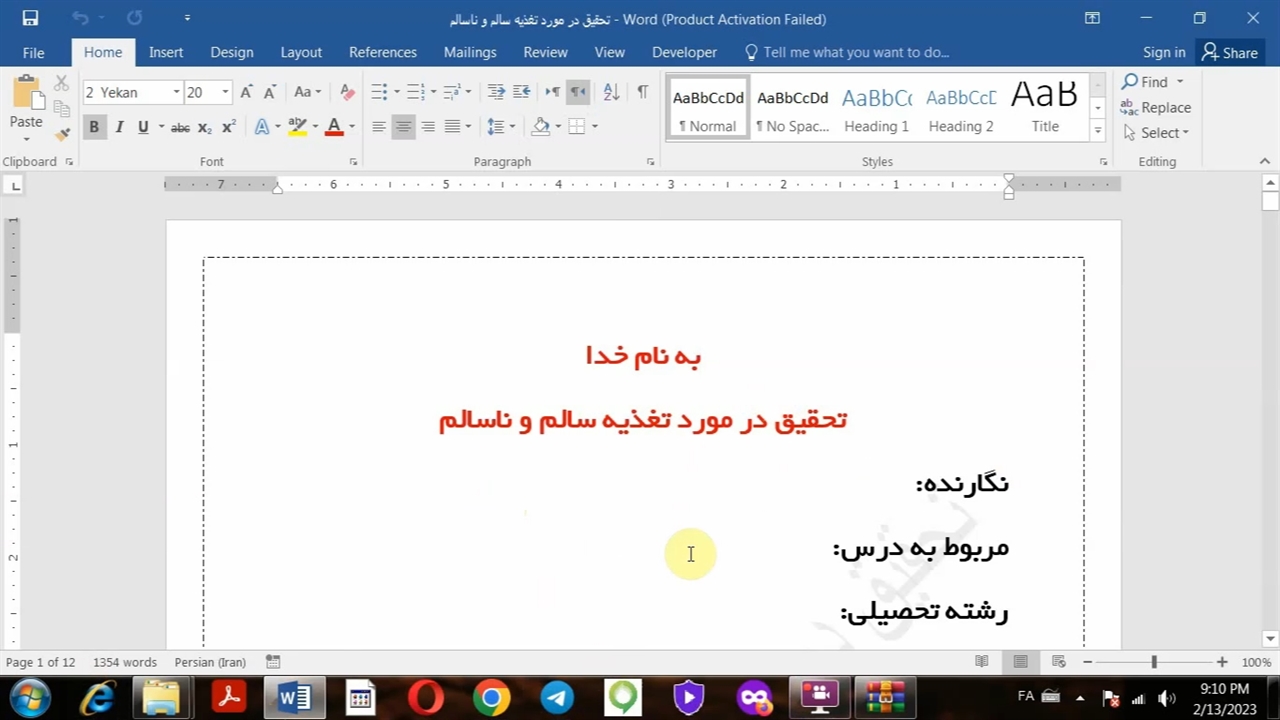Click the Clear All Formatting icon
Screen dimensions: 1280x720
click(347, 92)
